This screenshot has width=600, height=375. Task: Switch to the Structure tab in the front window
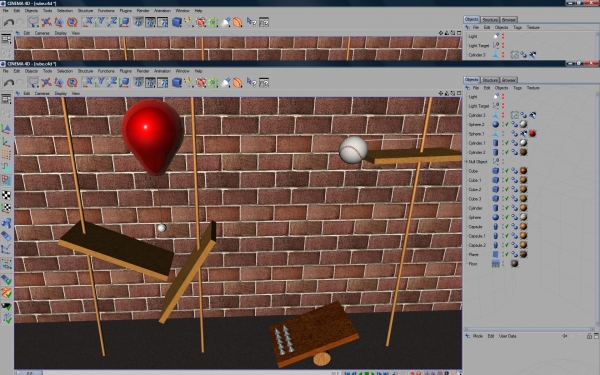(x=490, y=80)
